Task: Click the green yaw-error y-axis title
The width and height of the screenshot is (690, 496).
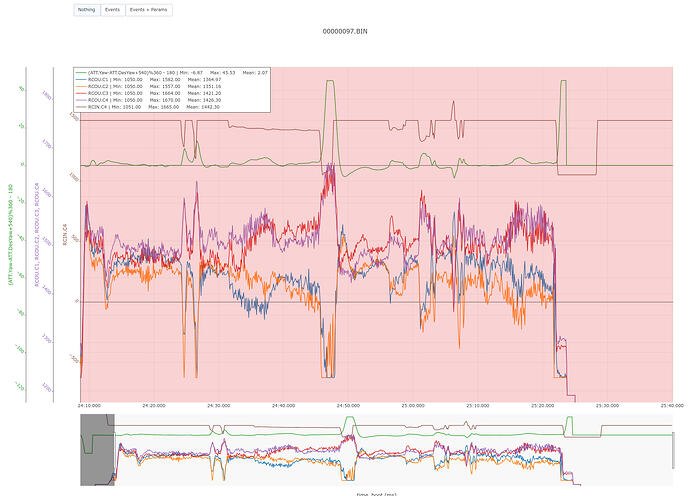Action: tap(11, 235)
